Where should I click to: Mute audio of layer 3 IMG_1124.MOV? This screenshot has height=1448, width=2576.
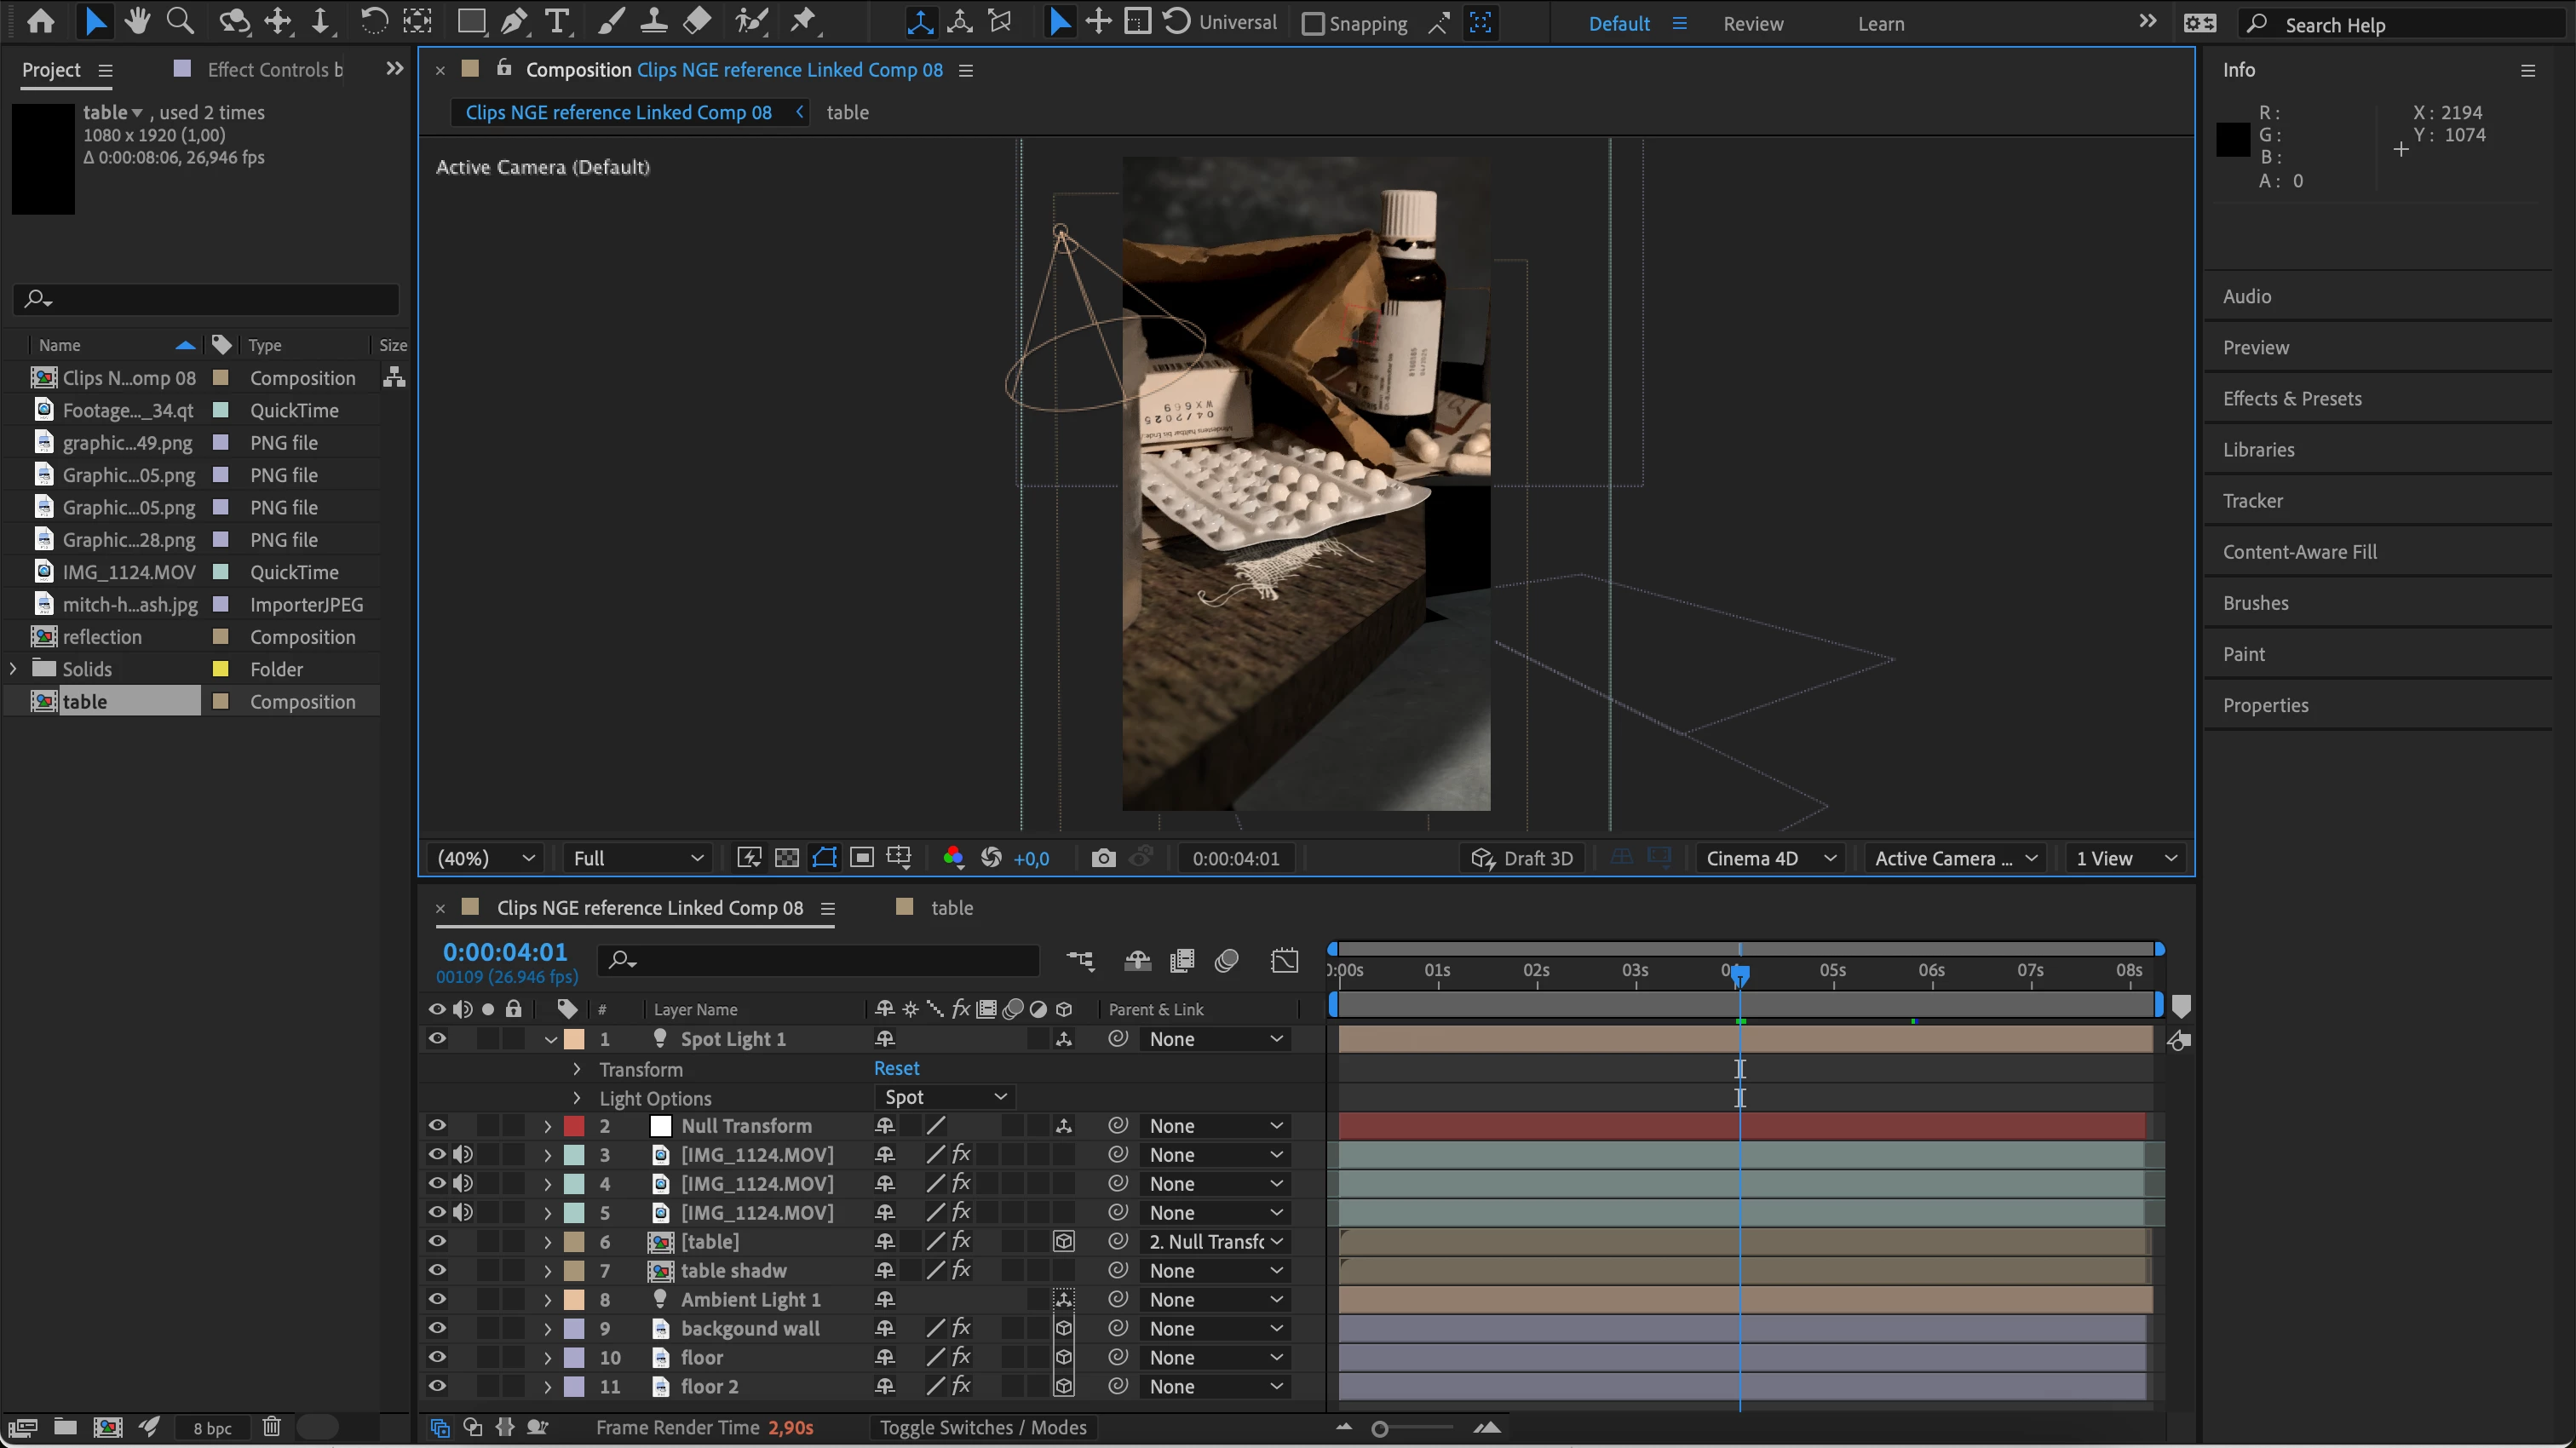click(462, 1154)
